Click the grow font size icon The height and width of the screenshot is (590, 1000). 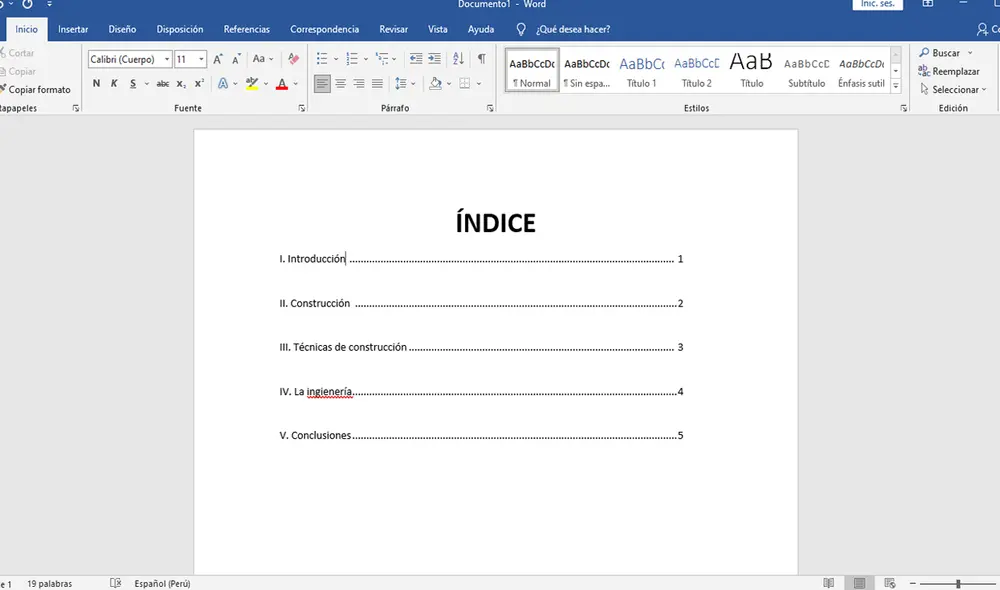[x=218, y=60]
